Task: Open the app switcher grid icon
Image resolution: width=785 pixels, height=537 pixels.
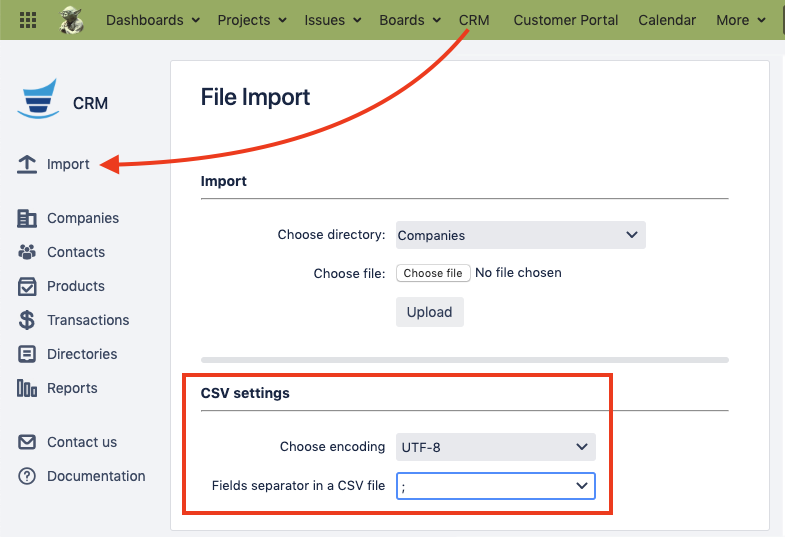Action: 28,20
